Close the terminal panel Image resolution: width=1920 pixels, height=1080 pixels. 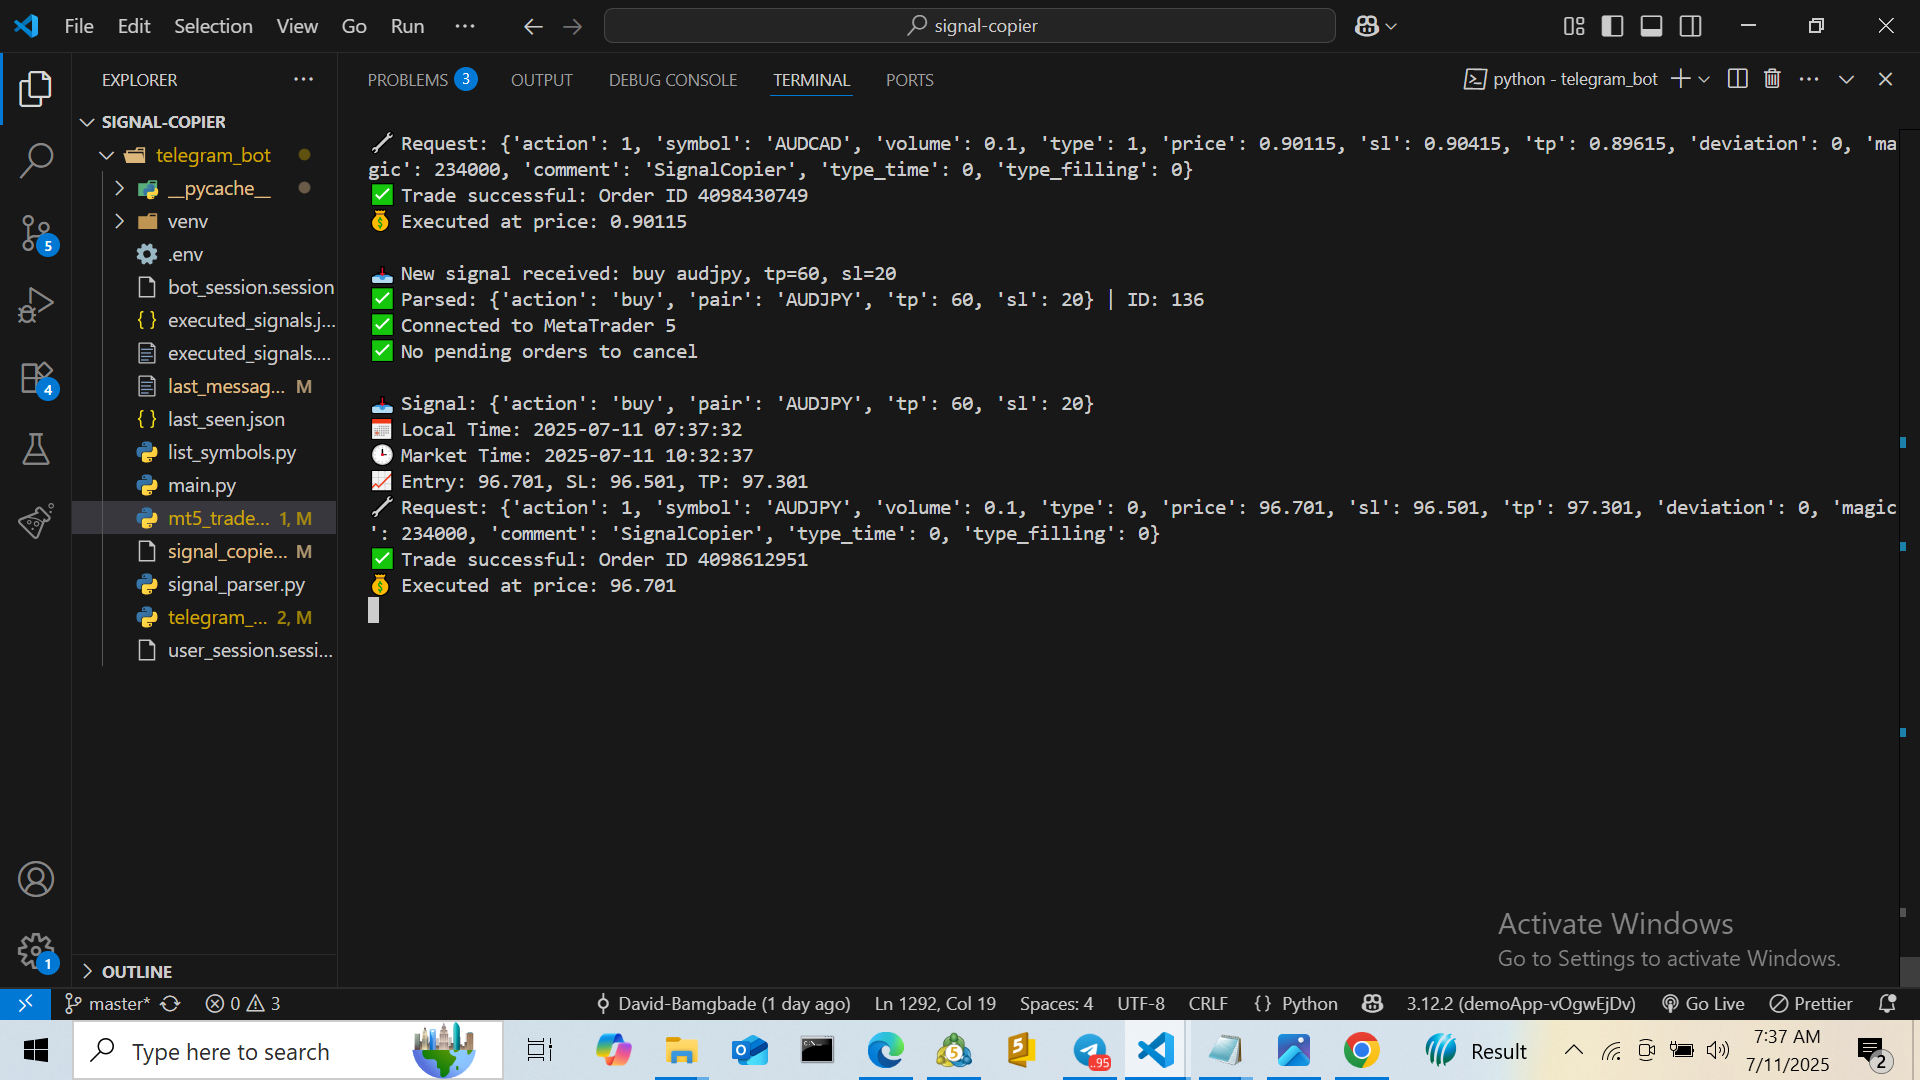point(1885,79)
